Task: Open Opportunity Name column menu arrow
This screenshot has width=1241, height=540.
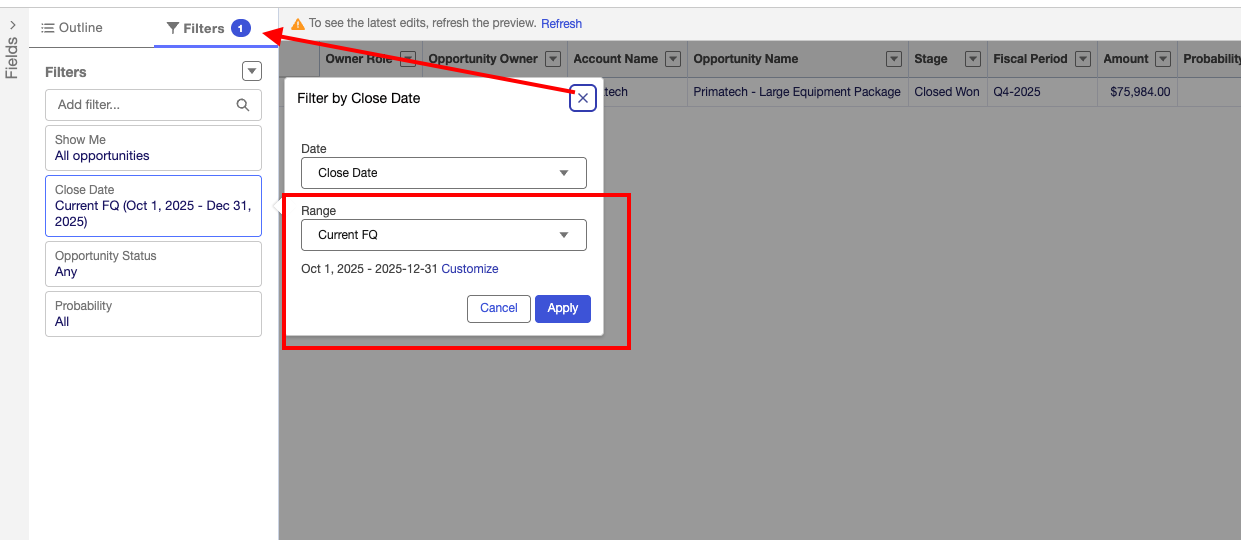Action: pos(894,59)
